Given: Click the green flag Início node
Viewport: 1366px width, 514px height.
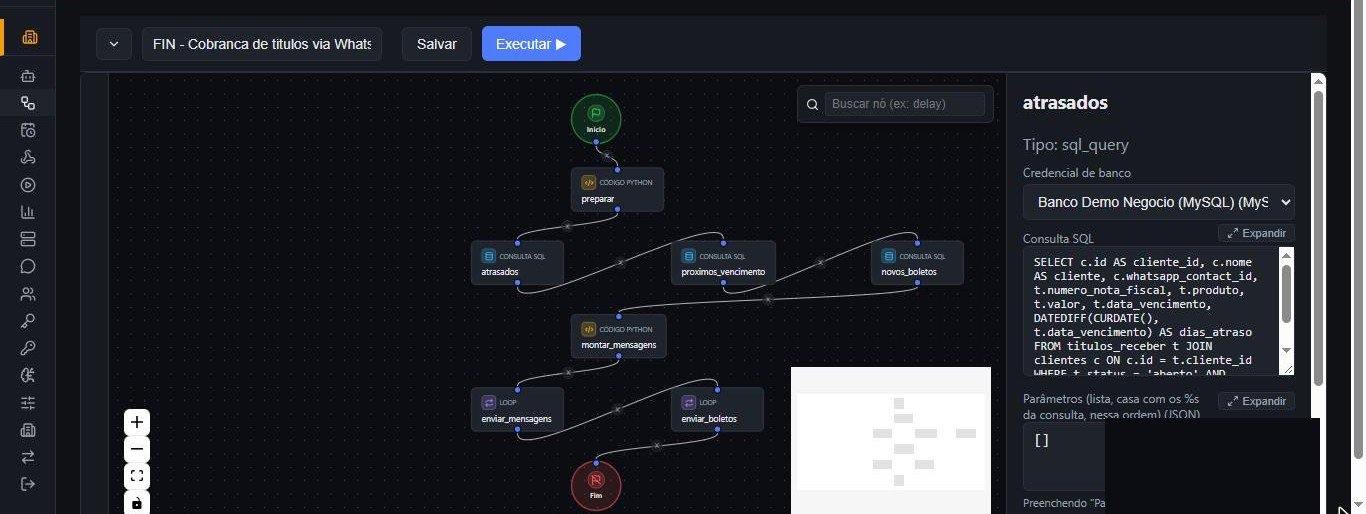Looking at the screenshot, I should click(596, 118).
